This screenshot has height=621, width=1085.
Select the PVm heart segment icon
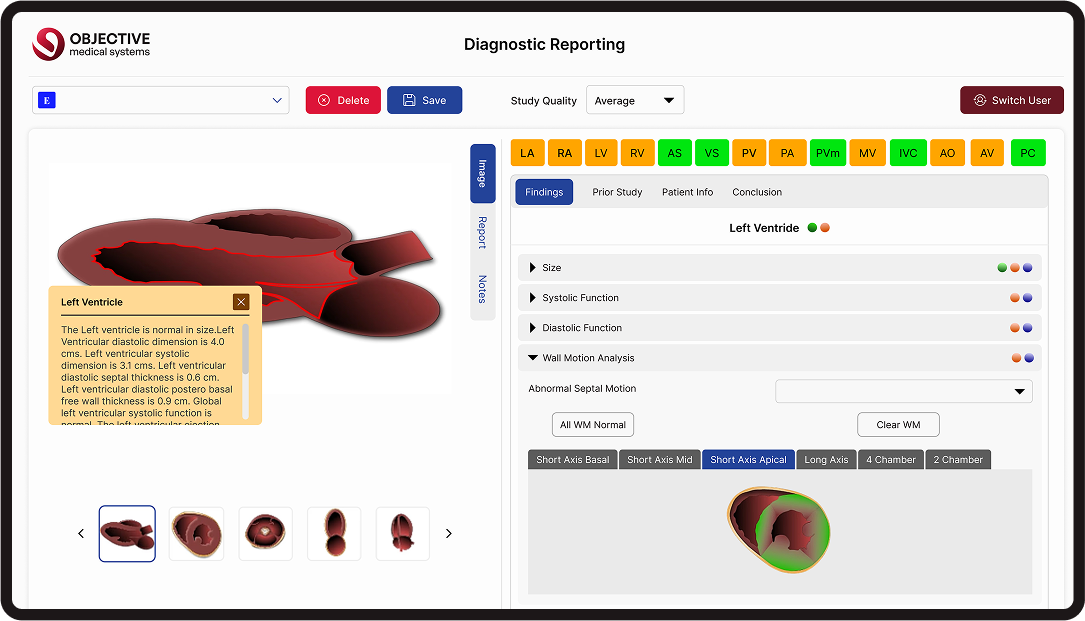click(x=827, y=153)
